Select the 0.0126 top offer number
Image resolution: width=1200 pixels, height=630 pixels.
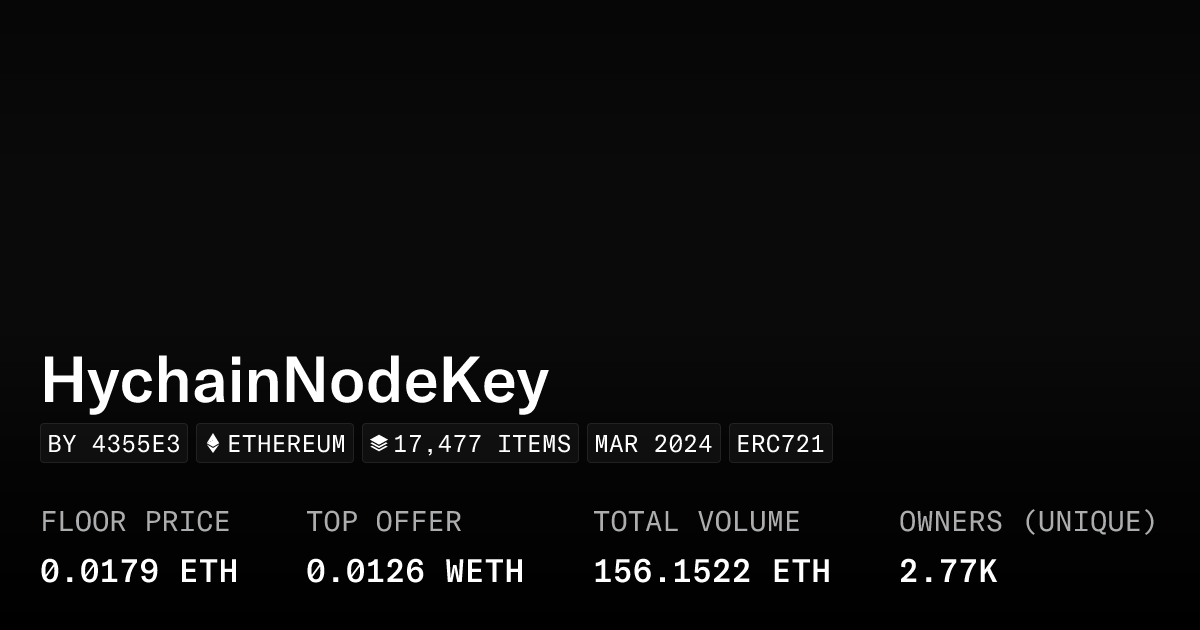coord(365,572)
